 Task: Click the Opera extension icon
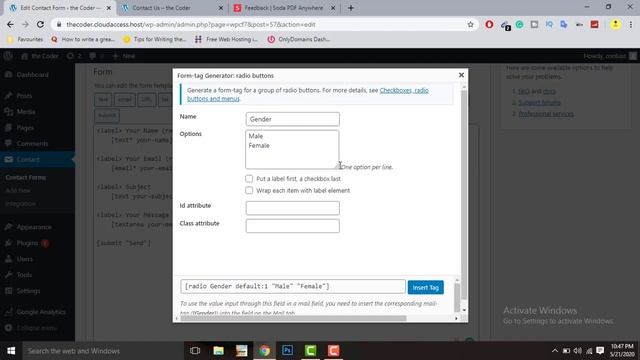(x=489, y=24)
